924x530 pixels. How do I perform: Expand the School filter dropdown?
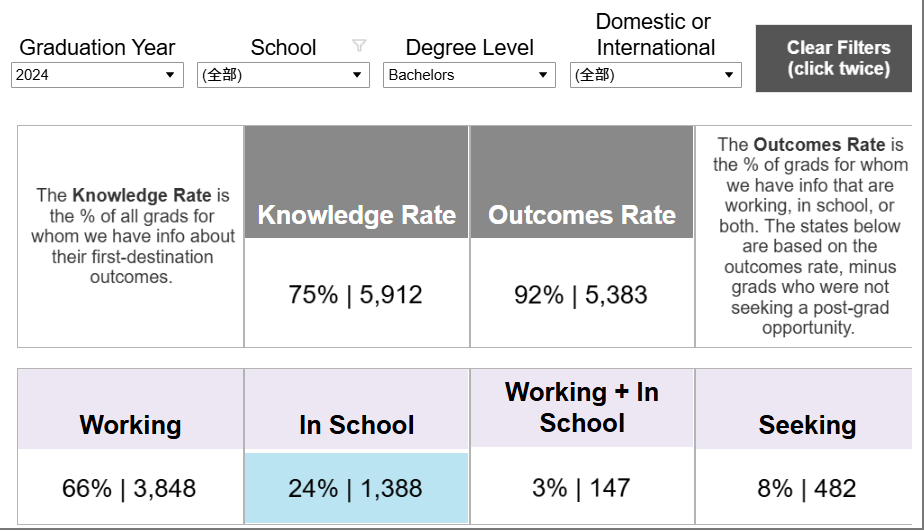(283, 75)
